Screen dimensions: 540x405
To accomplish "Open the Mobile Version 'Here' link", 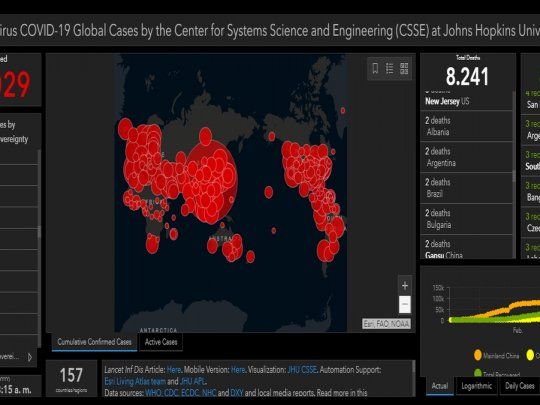I will 238,370.
